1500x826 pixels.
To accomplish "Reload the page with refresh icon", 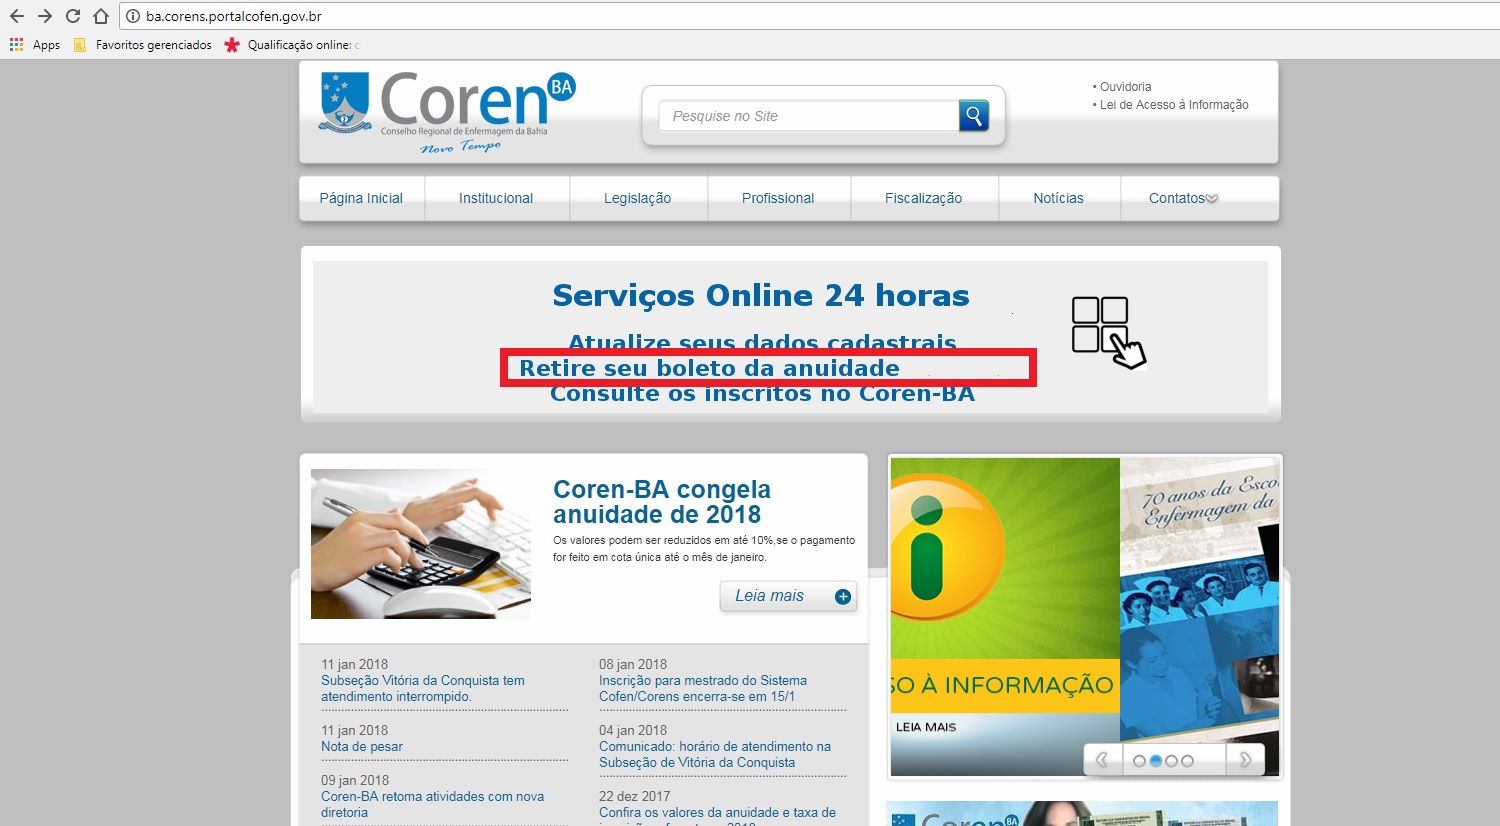I will click(72, 16).
